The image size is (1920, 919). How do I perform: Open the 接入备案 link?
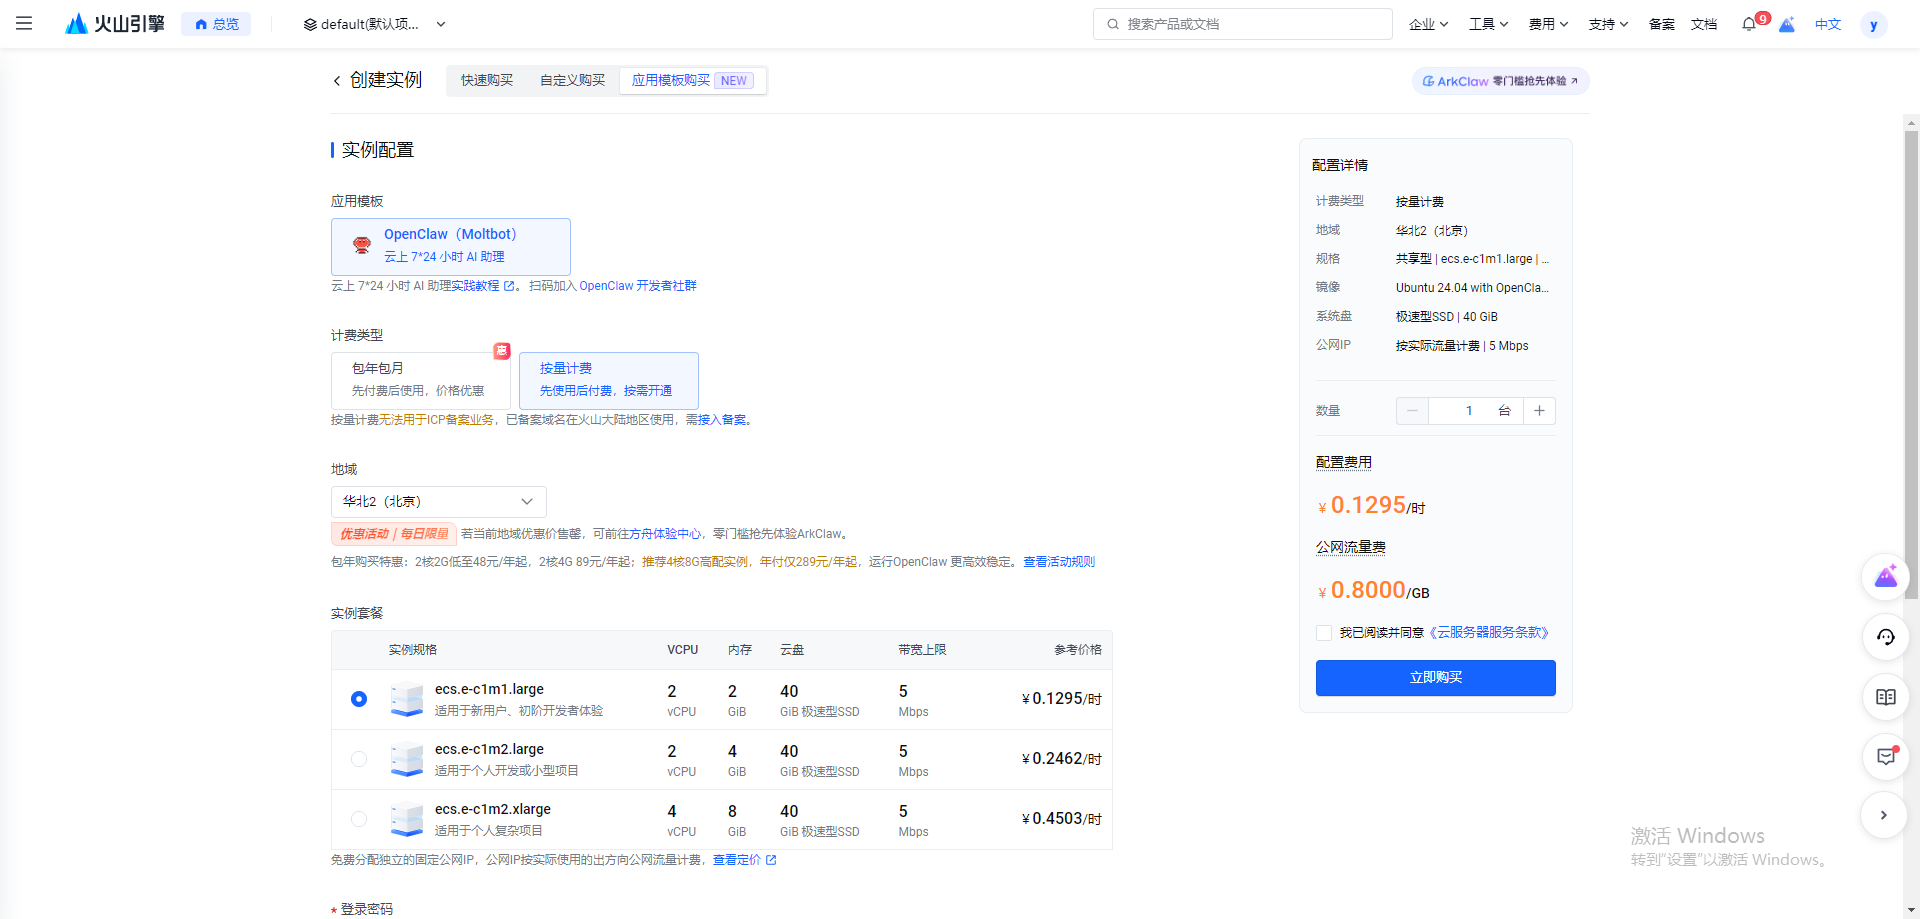tap(722, 420)
